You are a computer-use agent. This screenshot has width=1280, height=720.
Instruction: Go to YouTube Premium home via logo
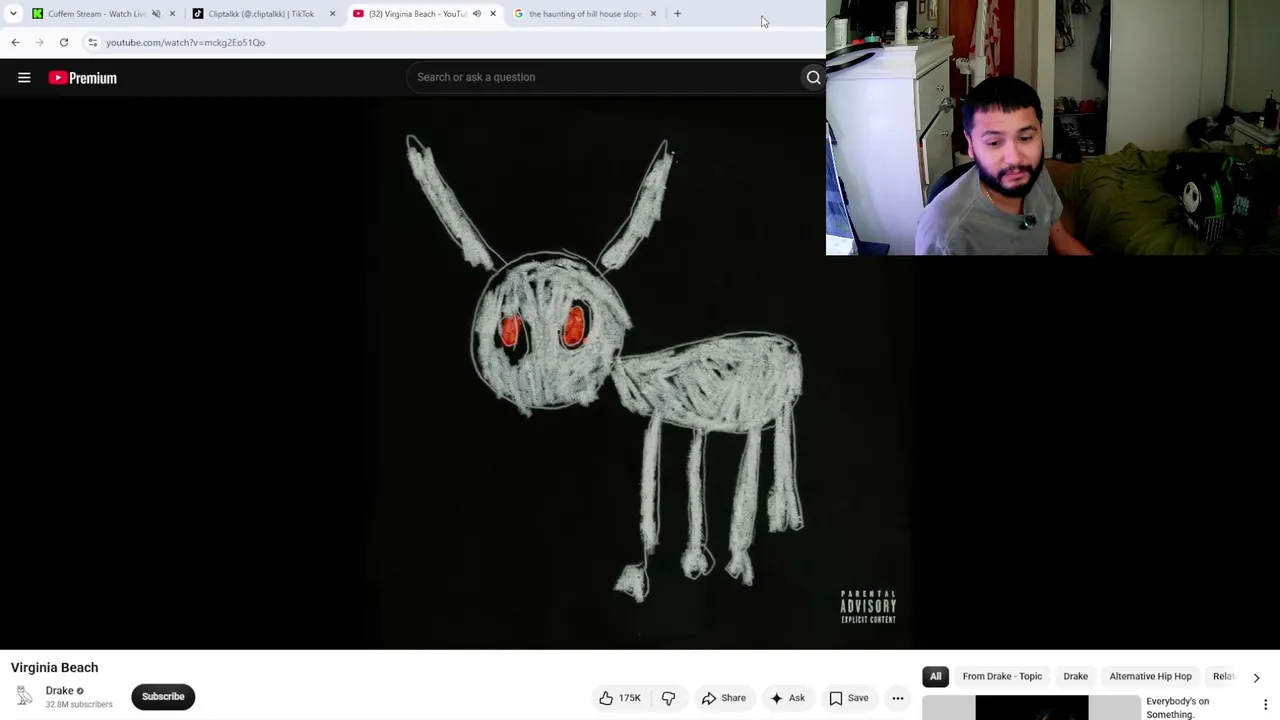(x=82, y=78)
